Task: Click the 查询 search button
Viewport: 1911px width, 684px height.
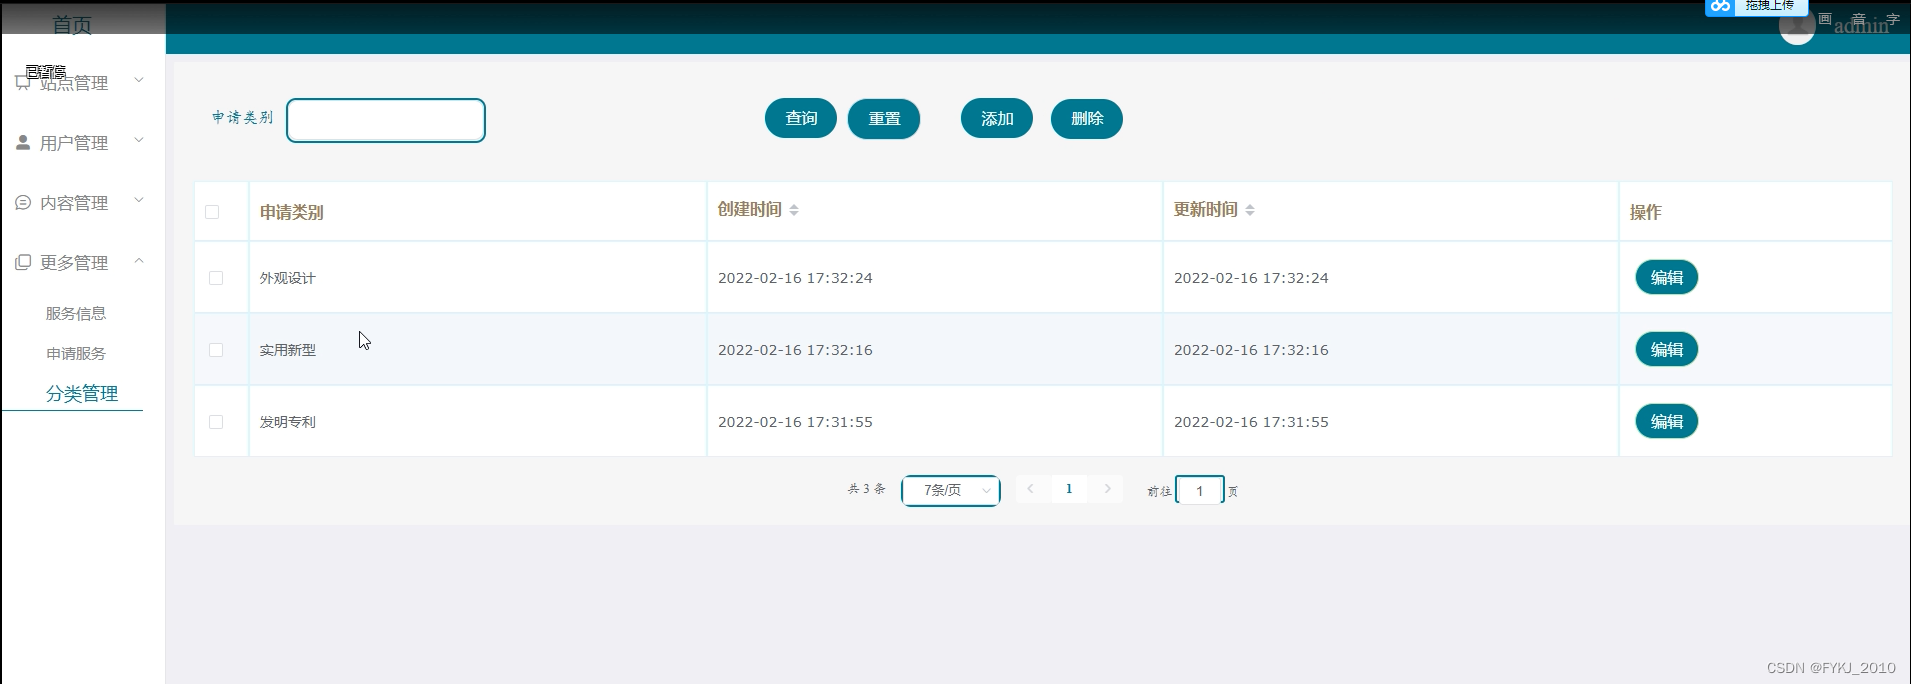Action: click(801, 119)
